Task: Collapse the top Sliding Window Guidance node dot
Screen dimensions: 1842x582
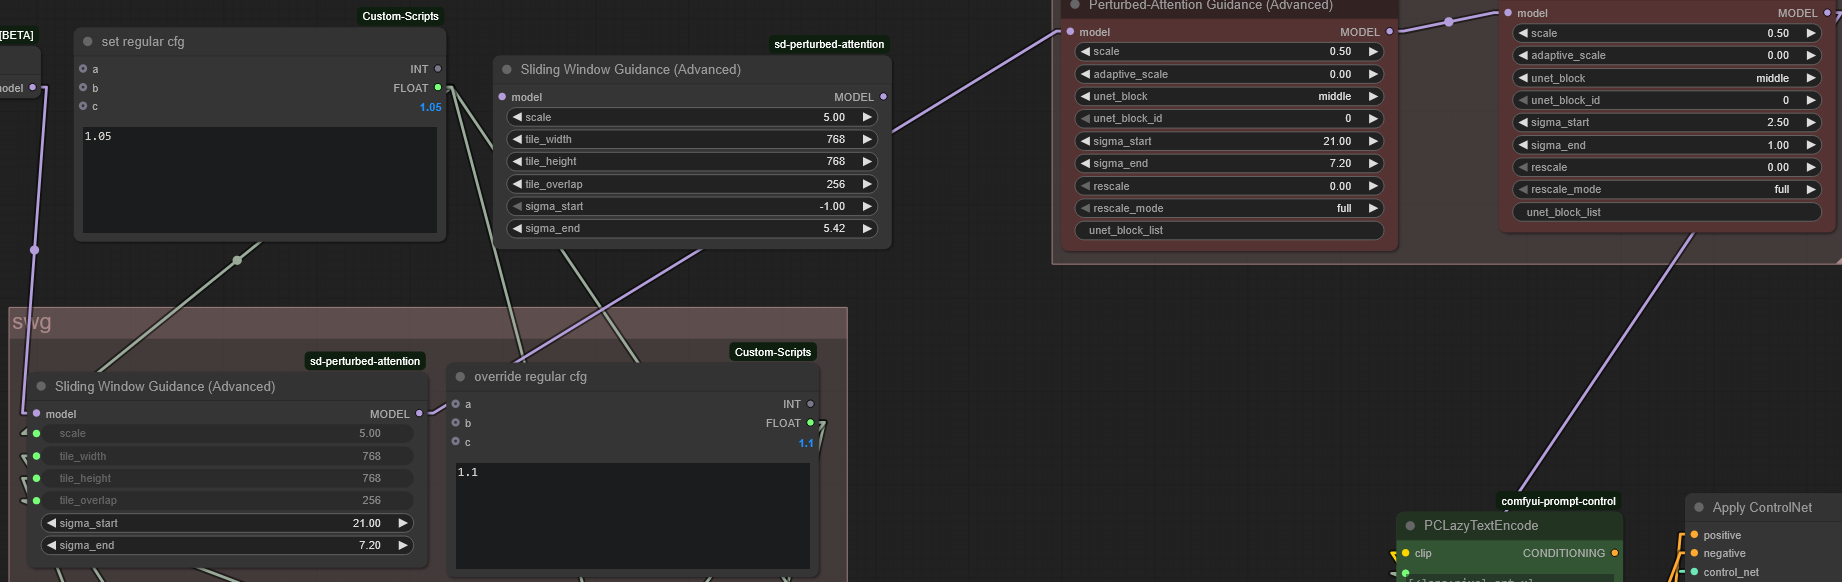Action: (507, 70)
